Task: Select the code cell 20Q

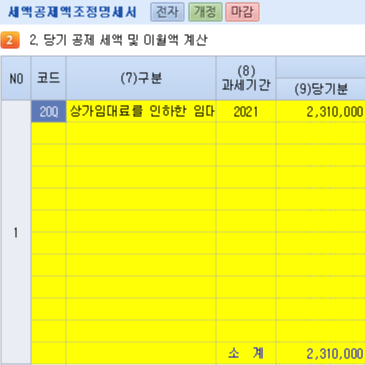Action: click(49, 112)
